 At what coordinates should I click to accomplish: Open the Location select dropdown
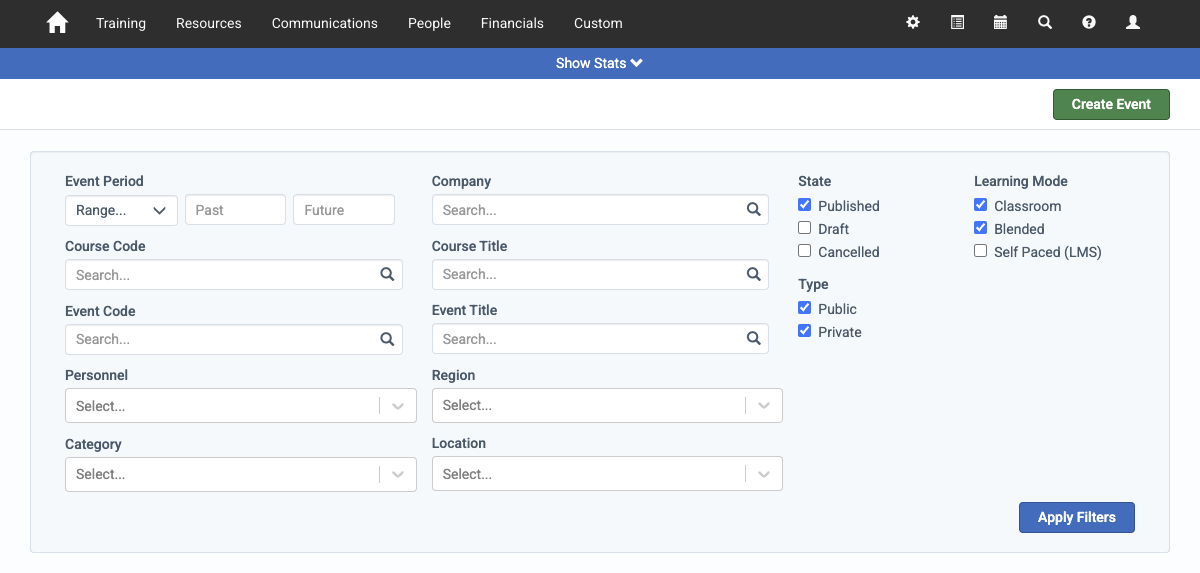607,474
